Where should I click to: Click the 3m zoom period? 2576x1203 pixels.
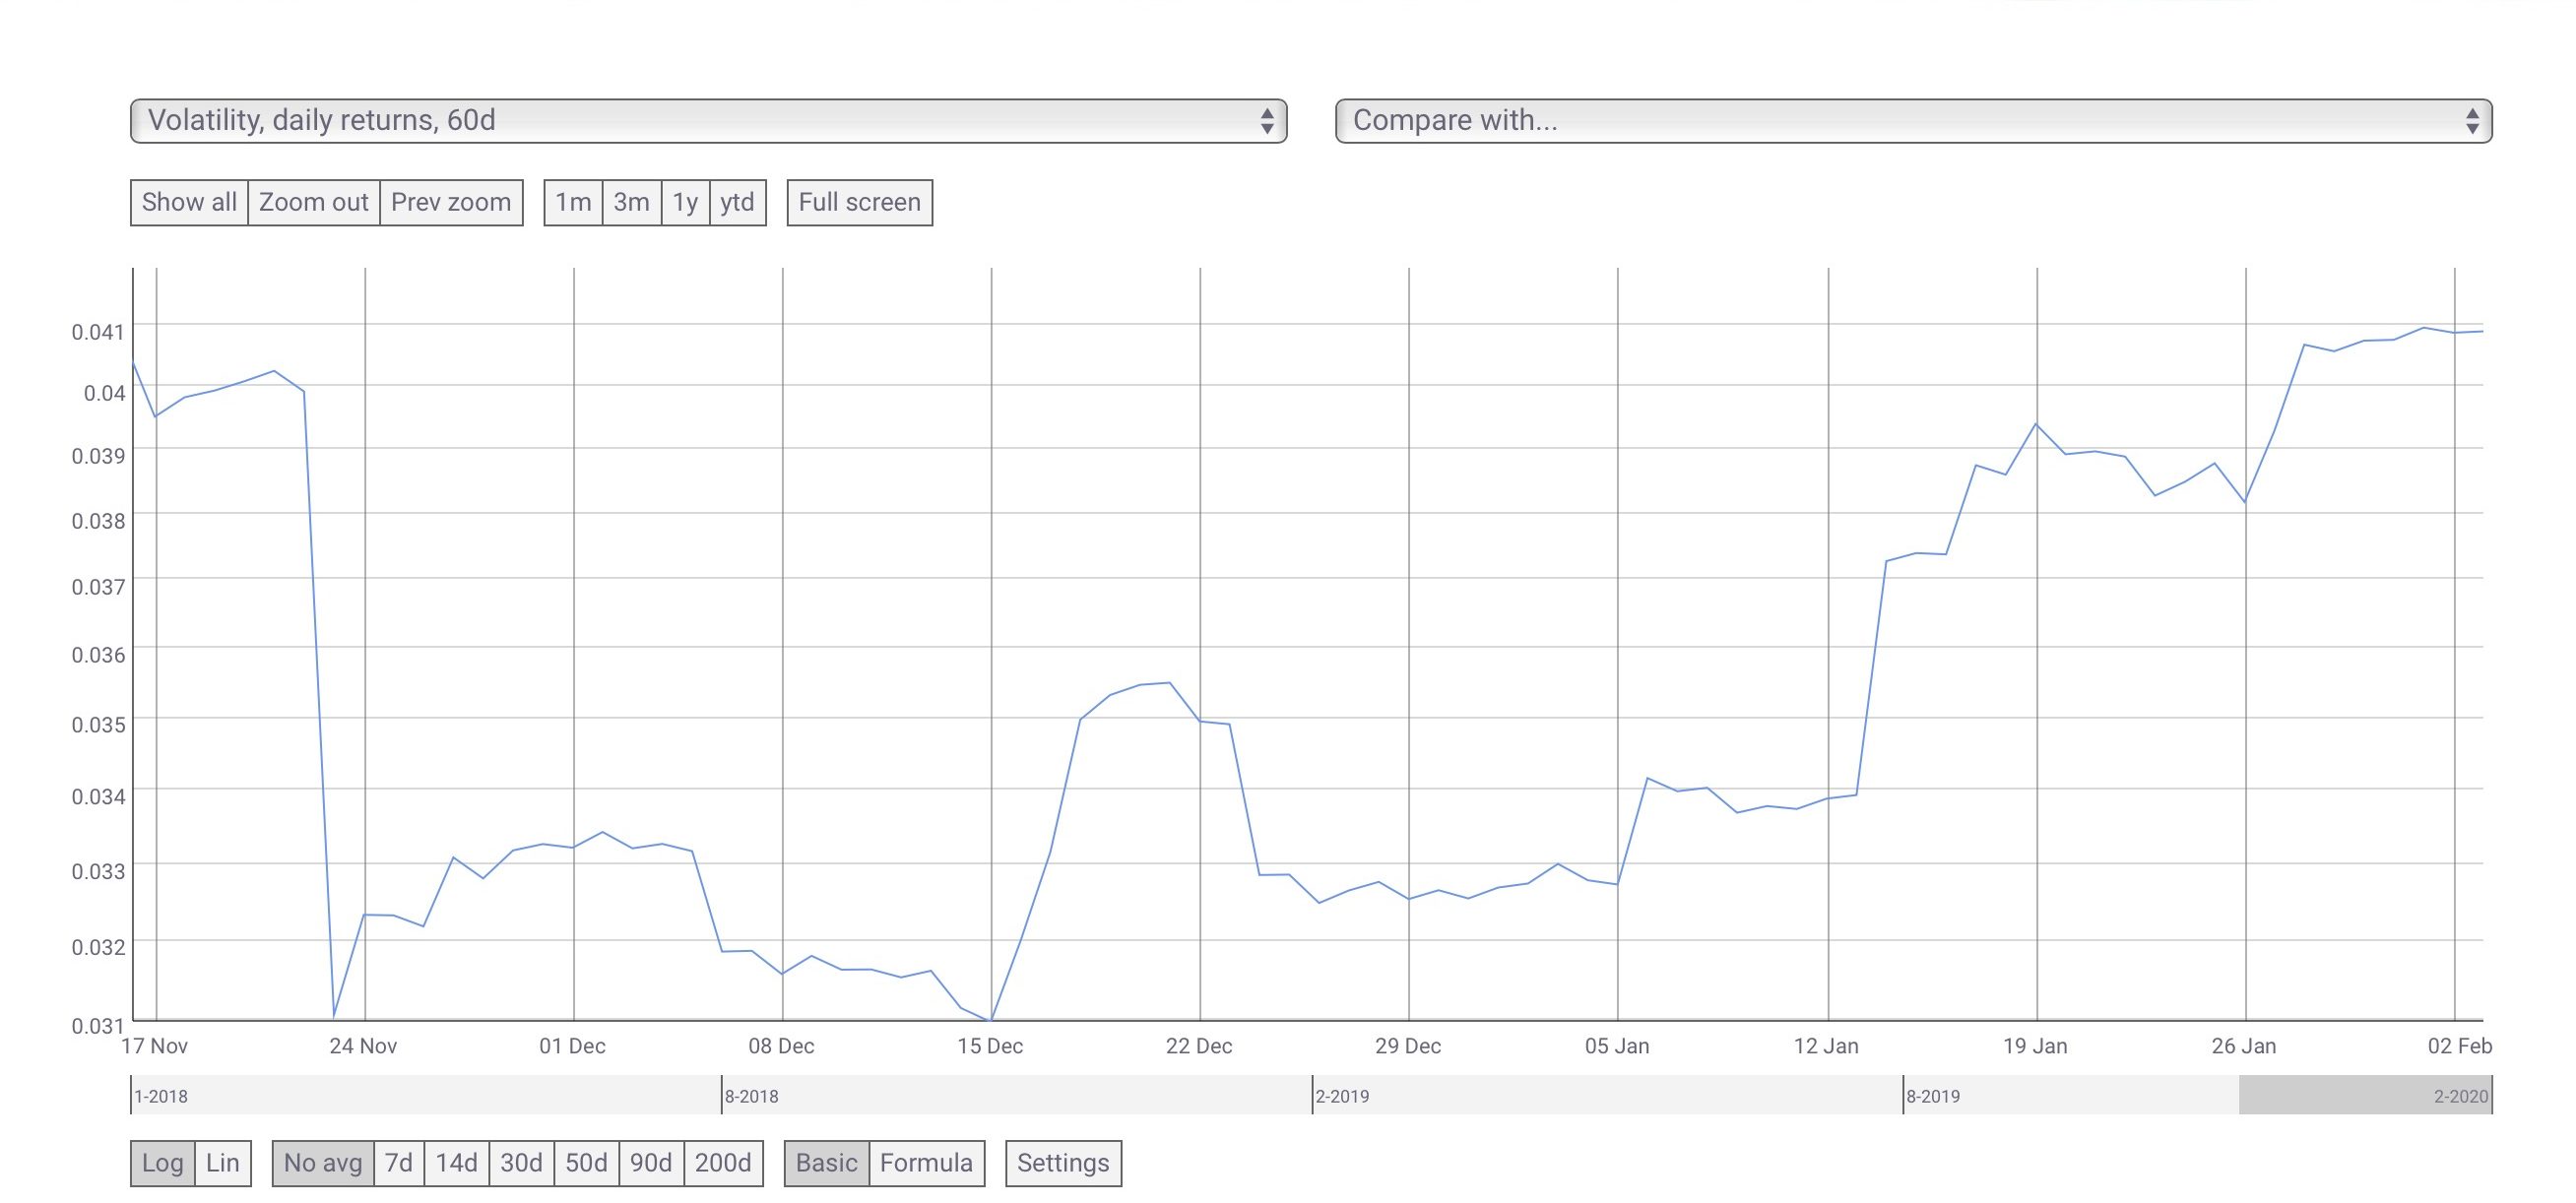pyautogui.click(x=627, y=201)
